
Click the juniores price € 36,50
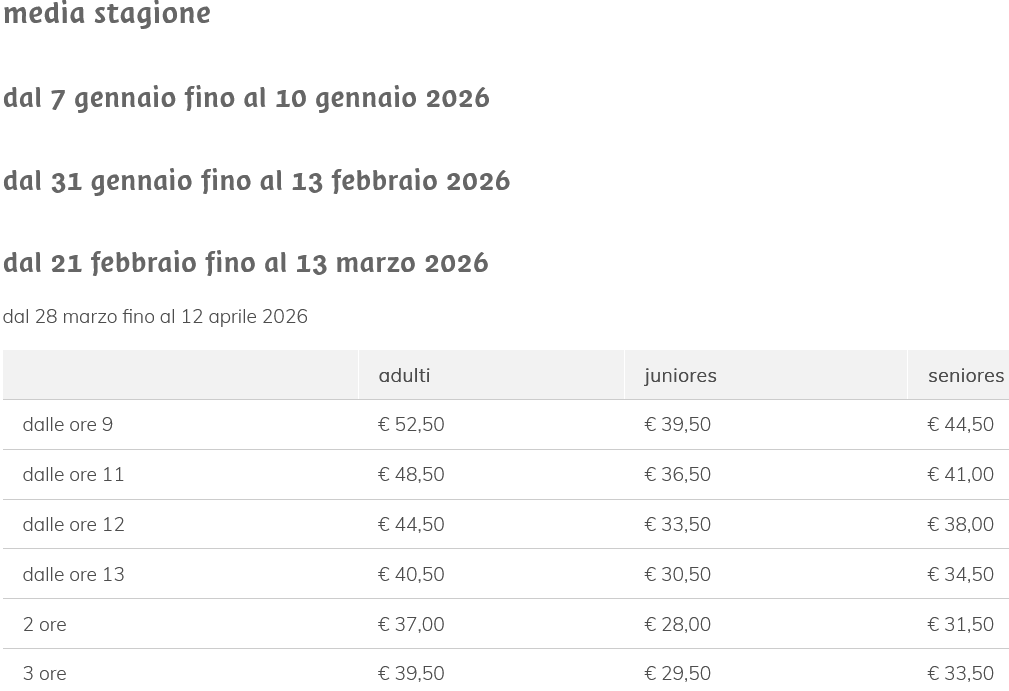coord(677,474)
